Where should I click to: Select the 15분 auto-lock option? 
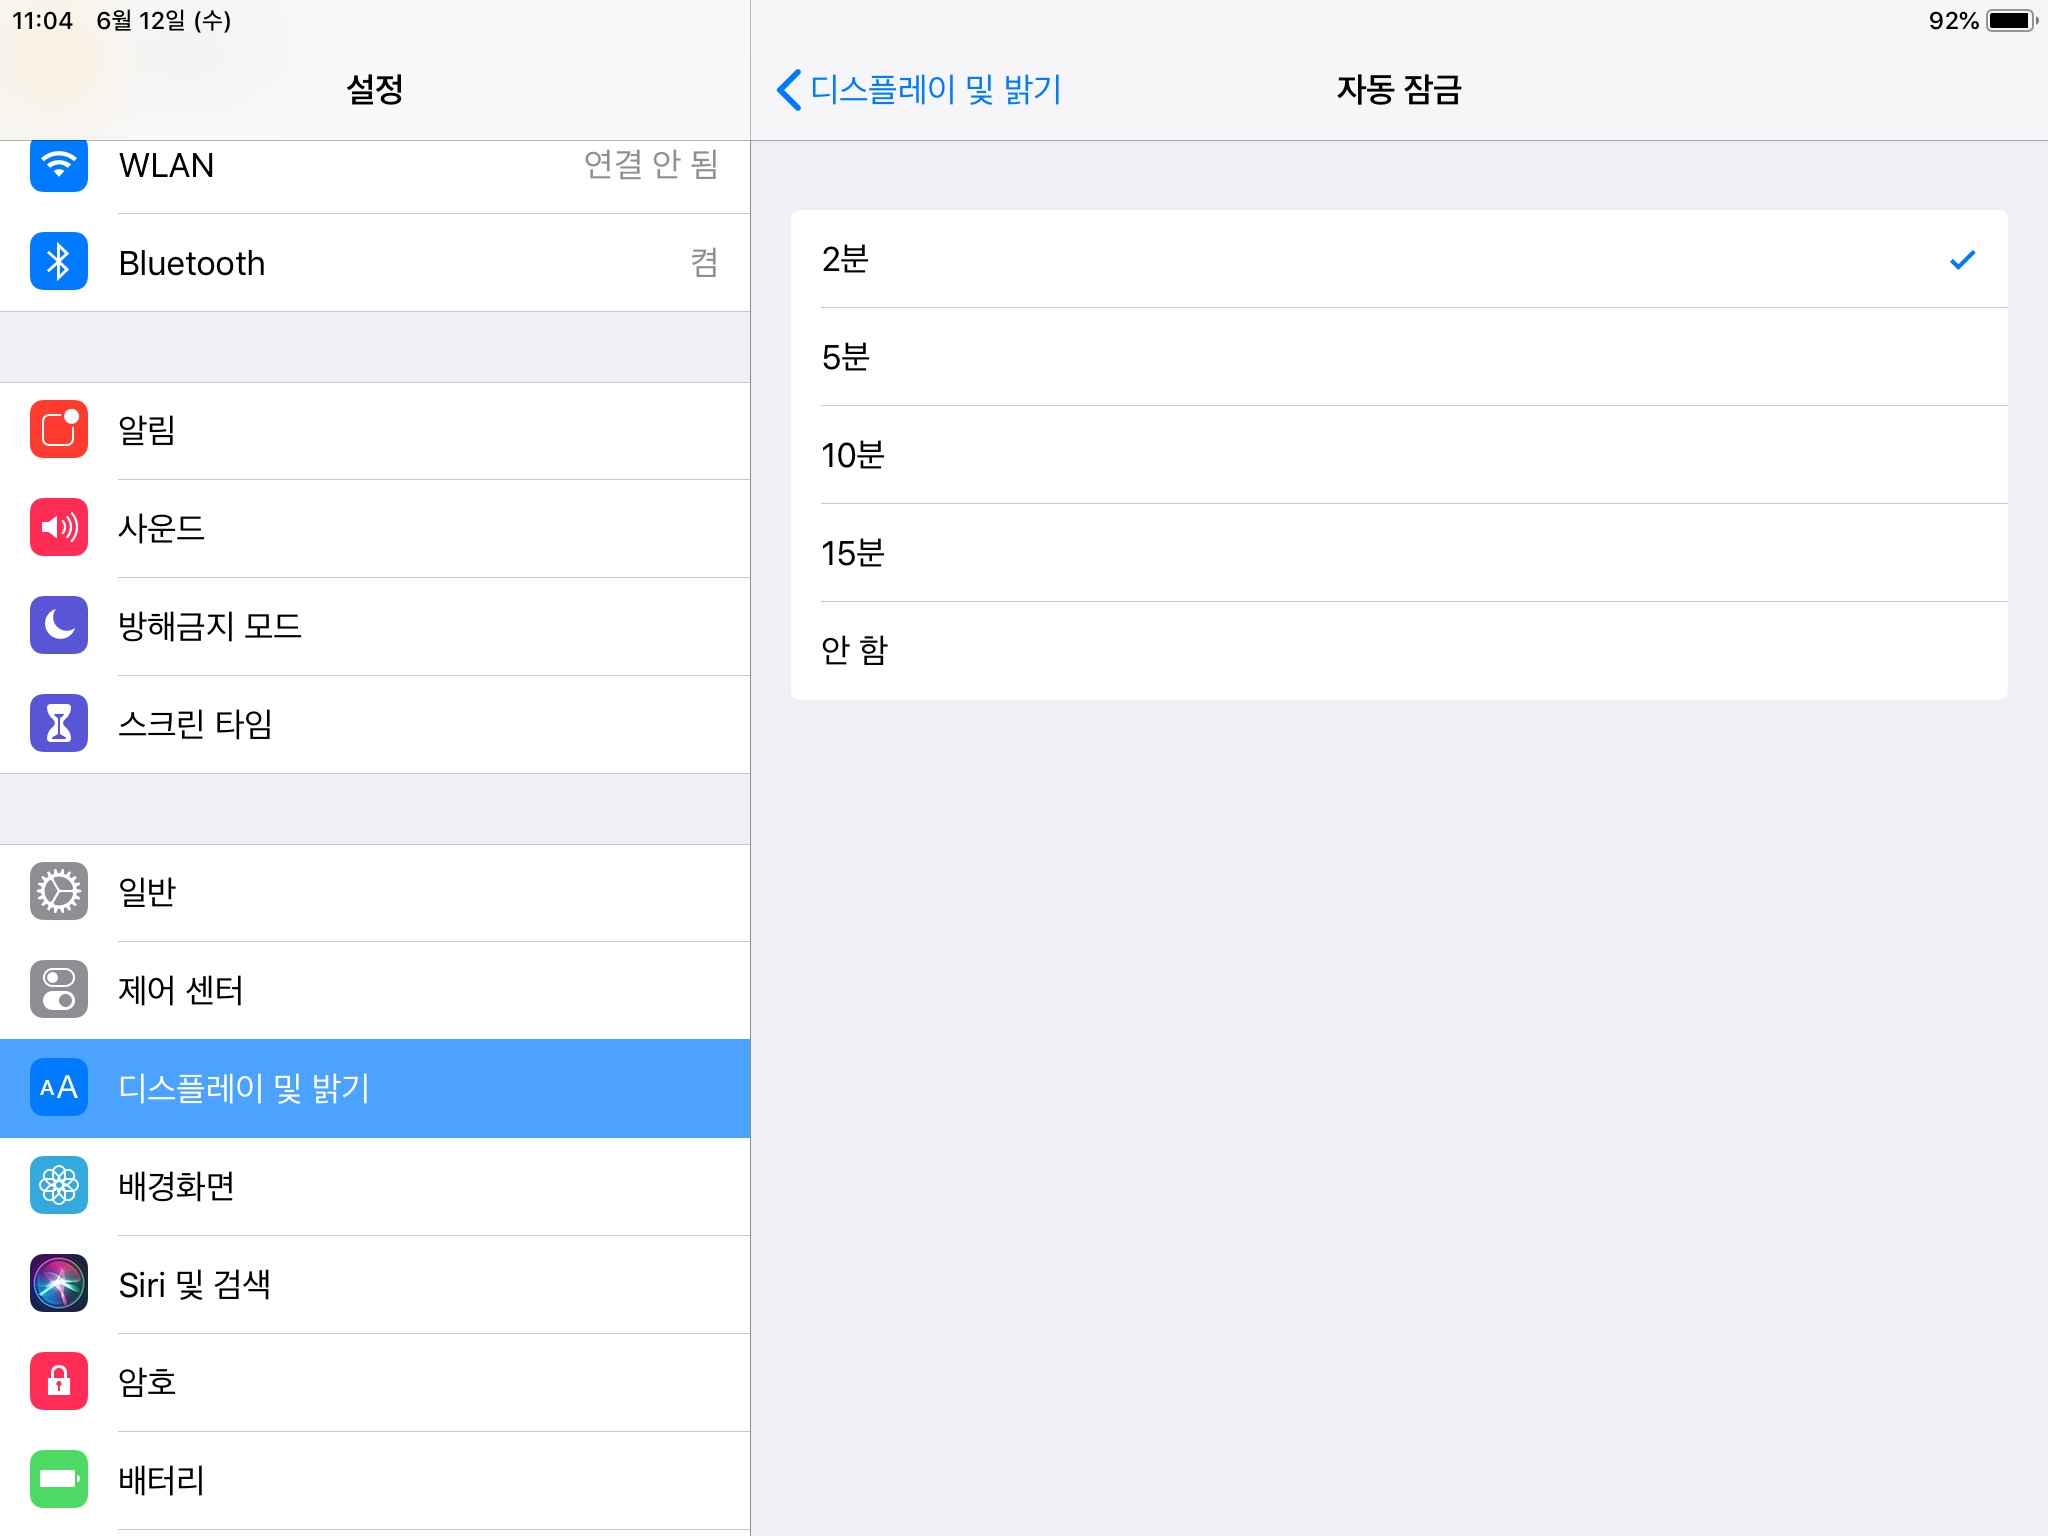click(x=1399, y=553)
